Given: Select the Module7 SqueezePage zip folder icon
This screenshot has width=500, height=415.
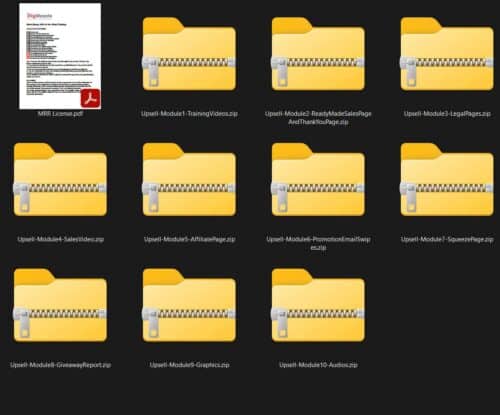Looking at the screenshot, I should click(x=447, y=180).
